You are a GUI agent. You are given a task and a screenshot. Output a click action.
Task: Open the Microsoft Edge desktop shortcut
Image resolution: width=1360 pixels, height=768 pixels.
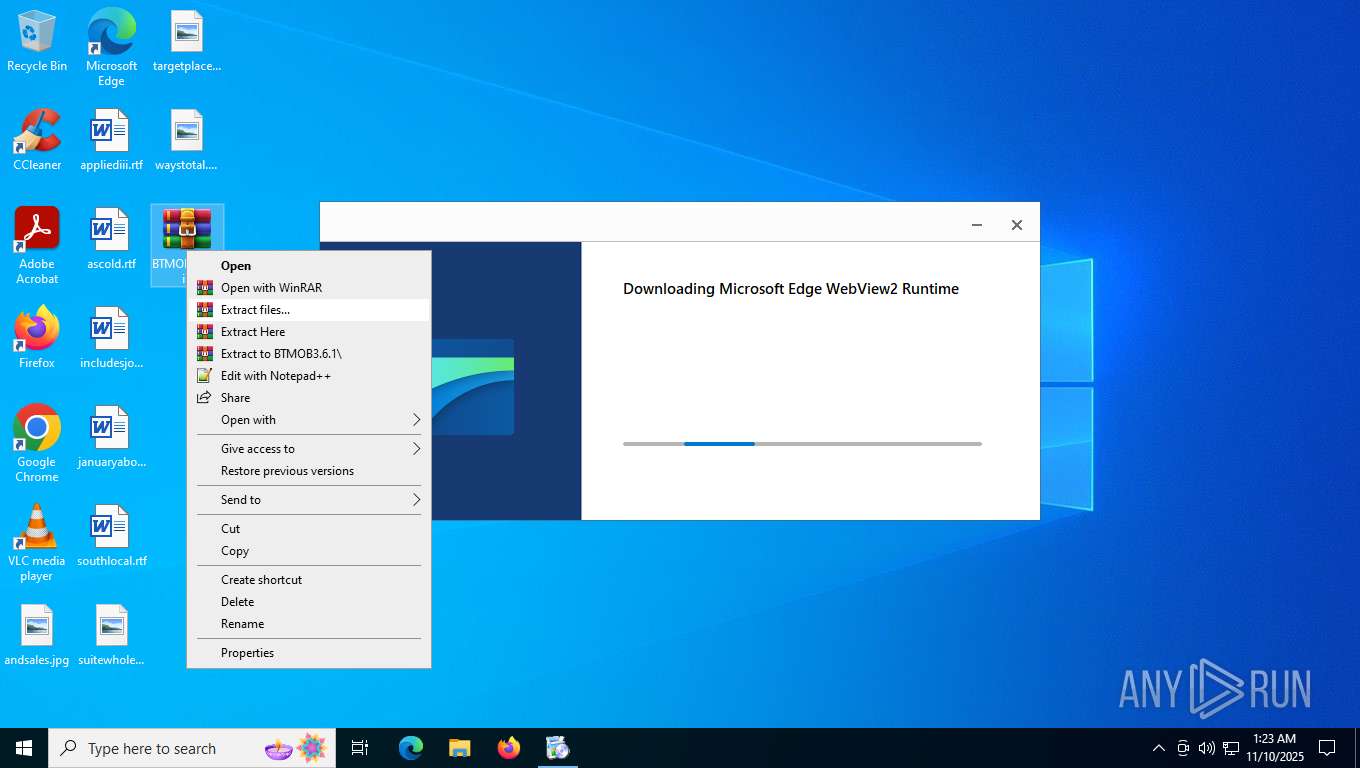[111, 47]
